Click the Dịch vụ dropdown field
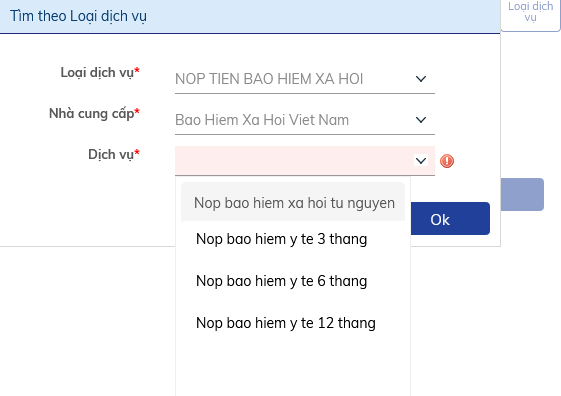 (305, 161)
